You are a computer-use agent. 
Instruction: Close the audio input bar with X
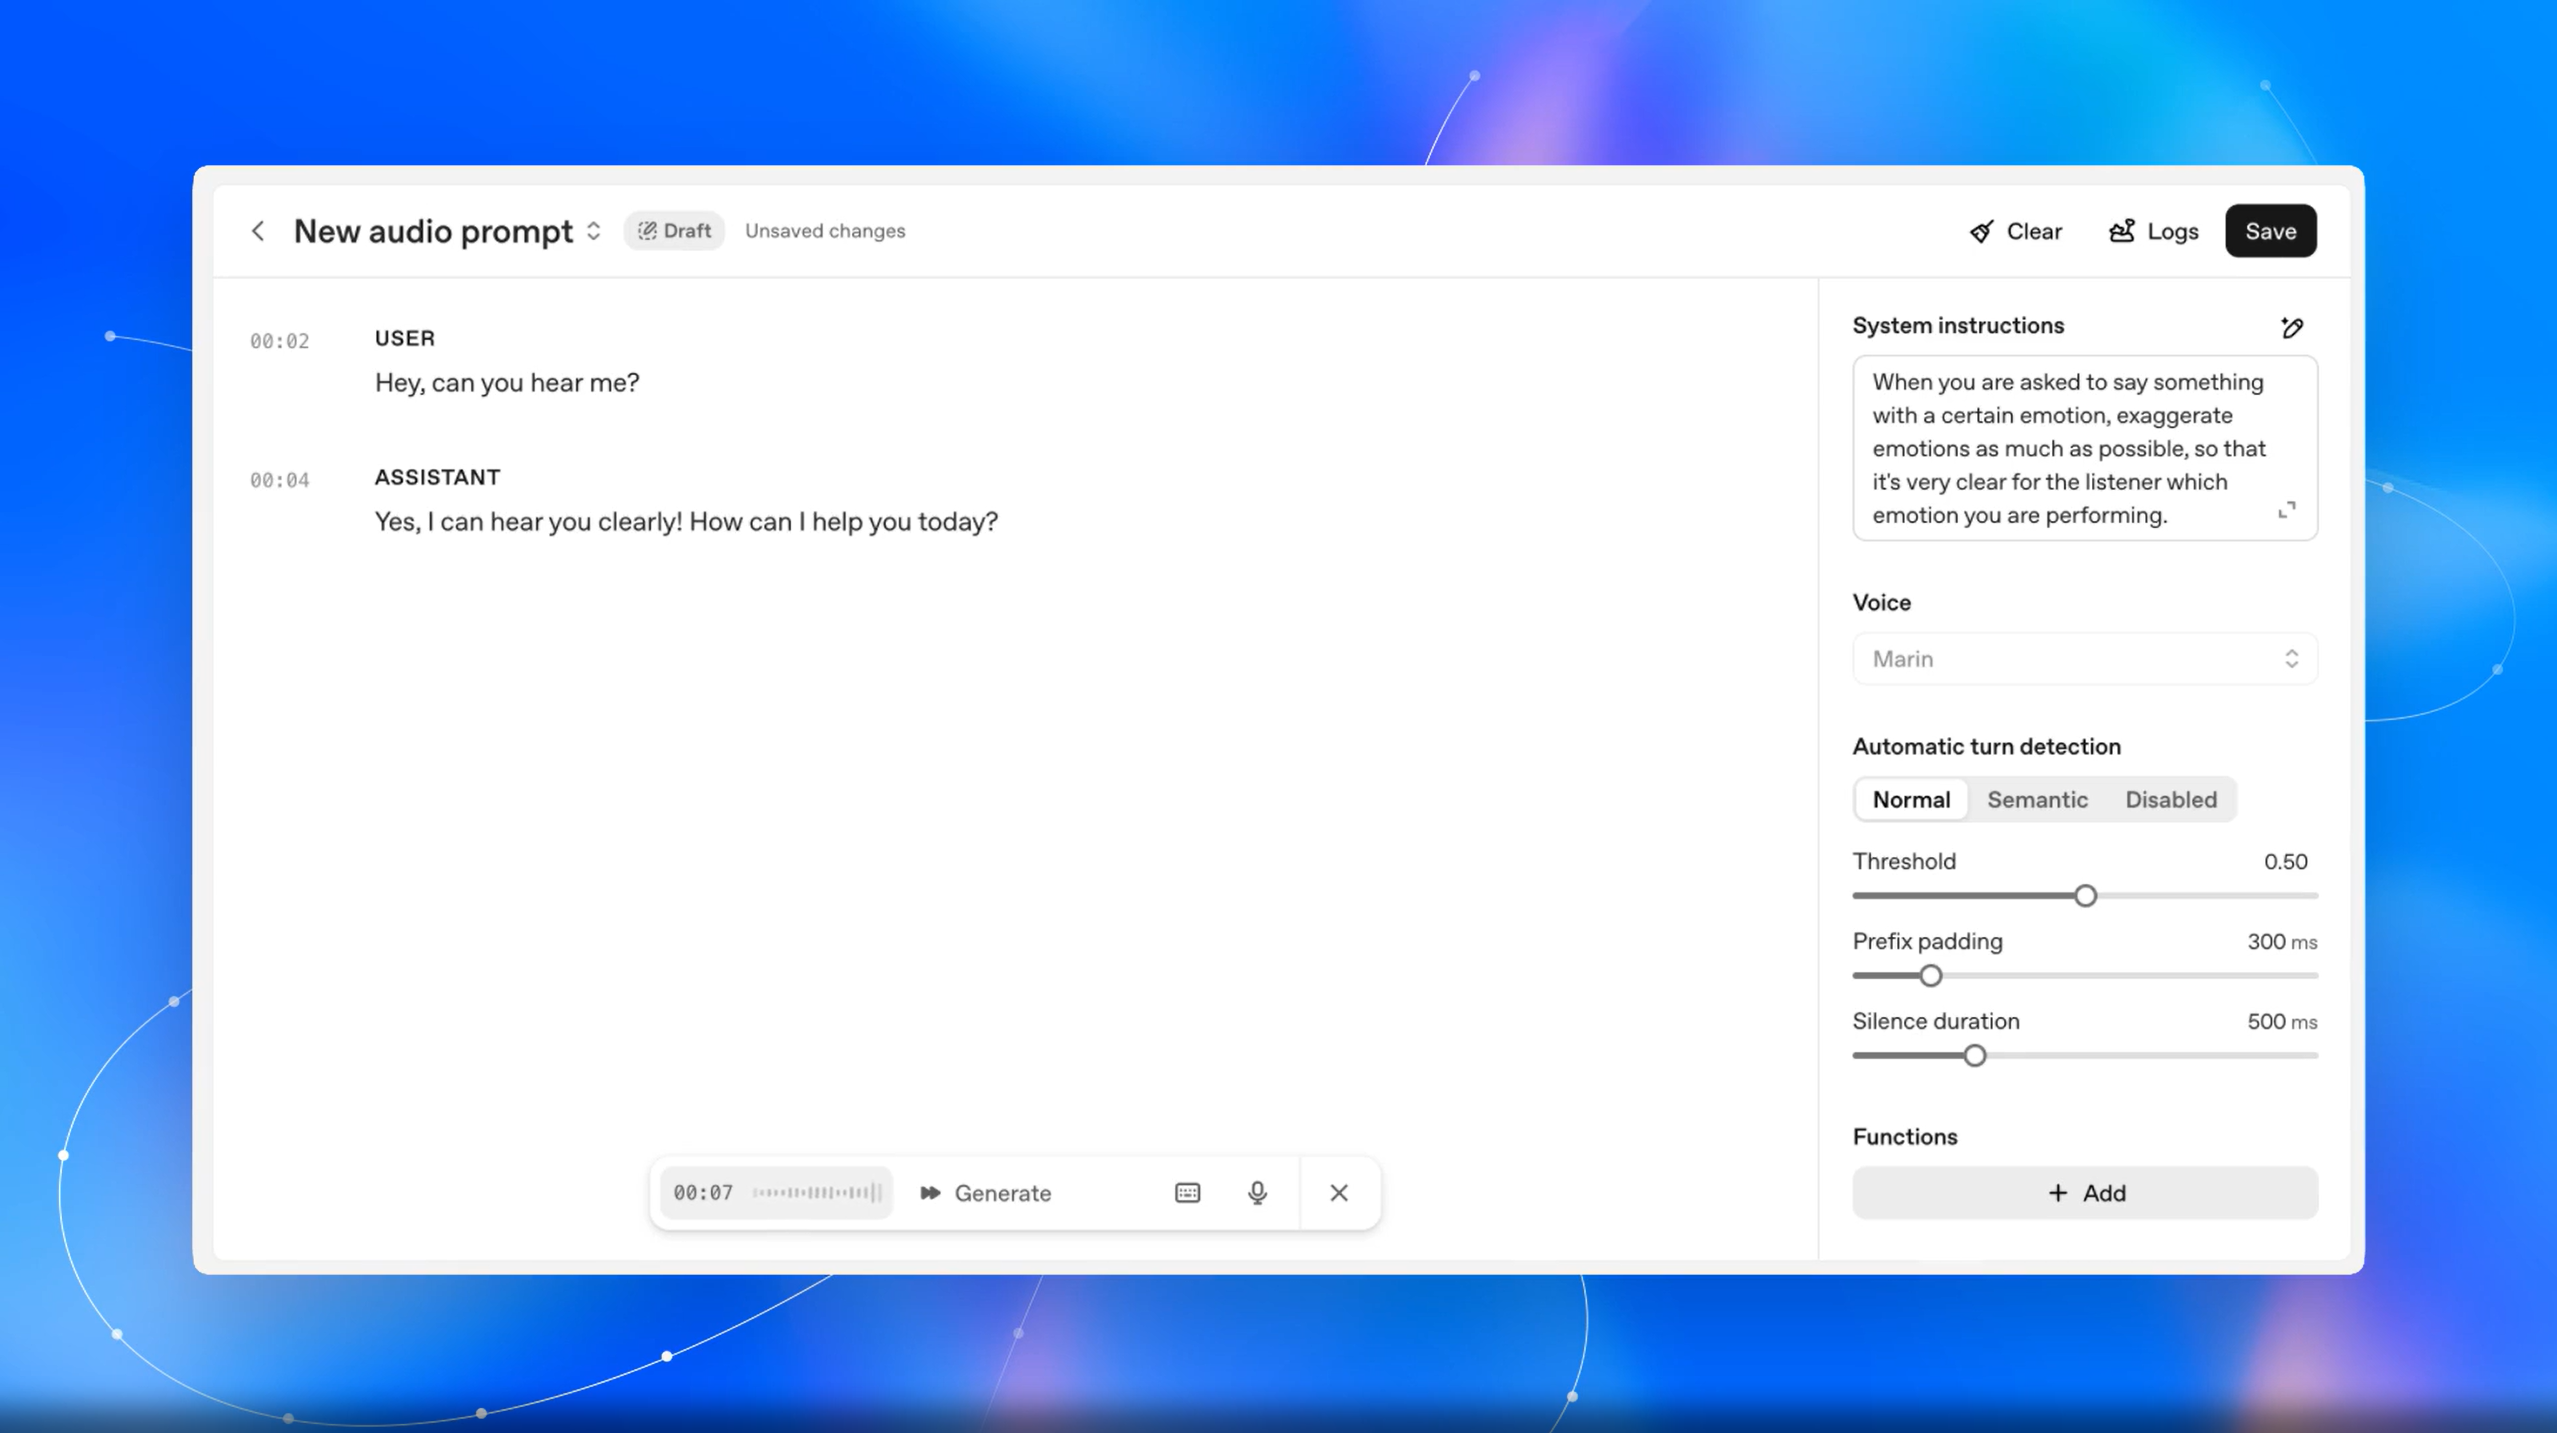[x=1339, y=1193]
